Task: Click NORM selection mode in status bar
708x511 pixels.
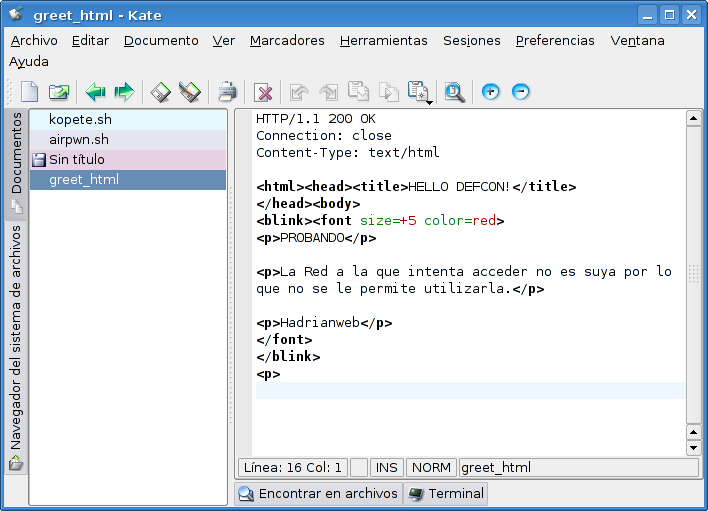Action: pyautogui.click(x=431, y=468)
